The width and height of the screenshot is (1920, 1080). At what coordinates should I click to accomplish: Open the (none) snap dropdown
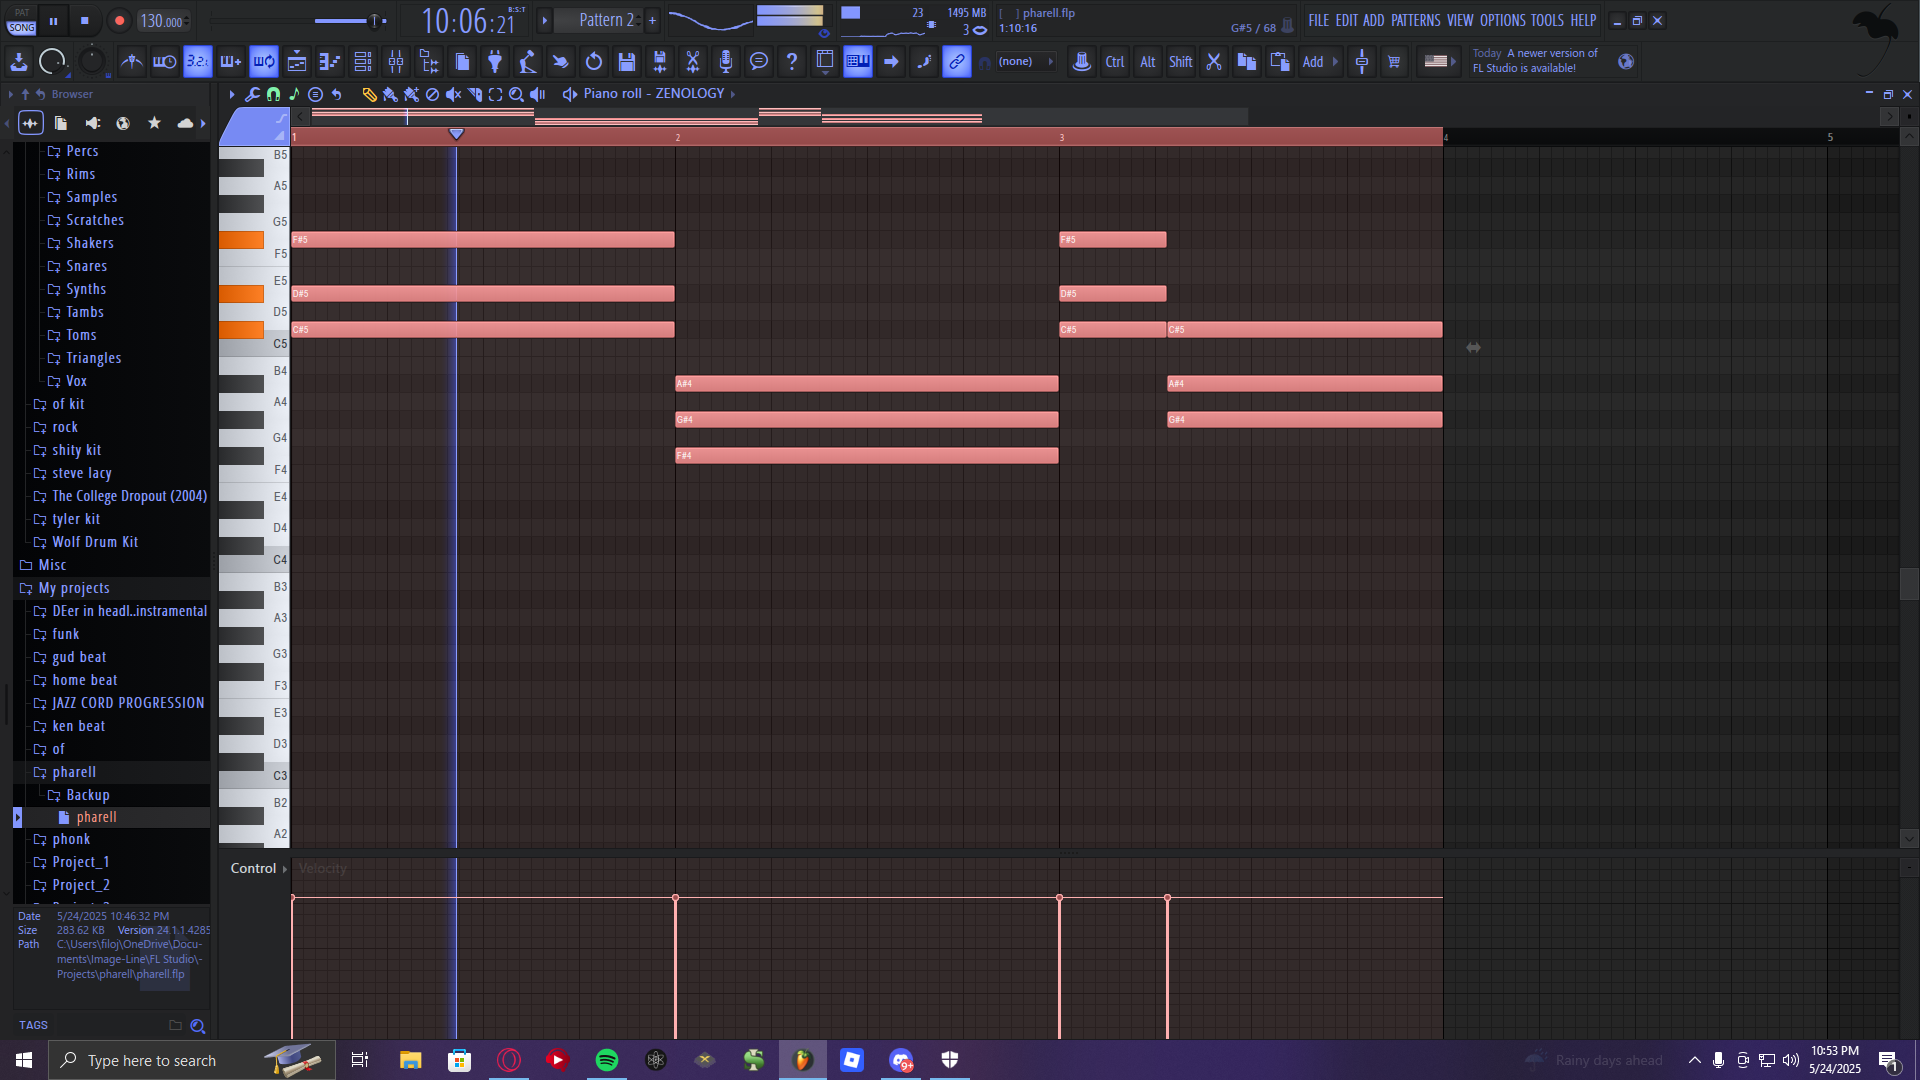tap(1025, 62)
